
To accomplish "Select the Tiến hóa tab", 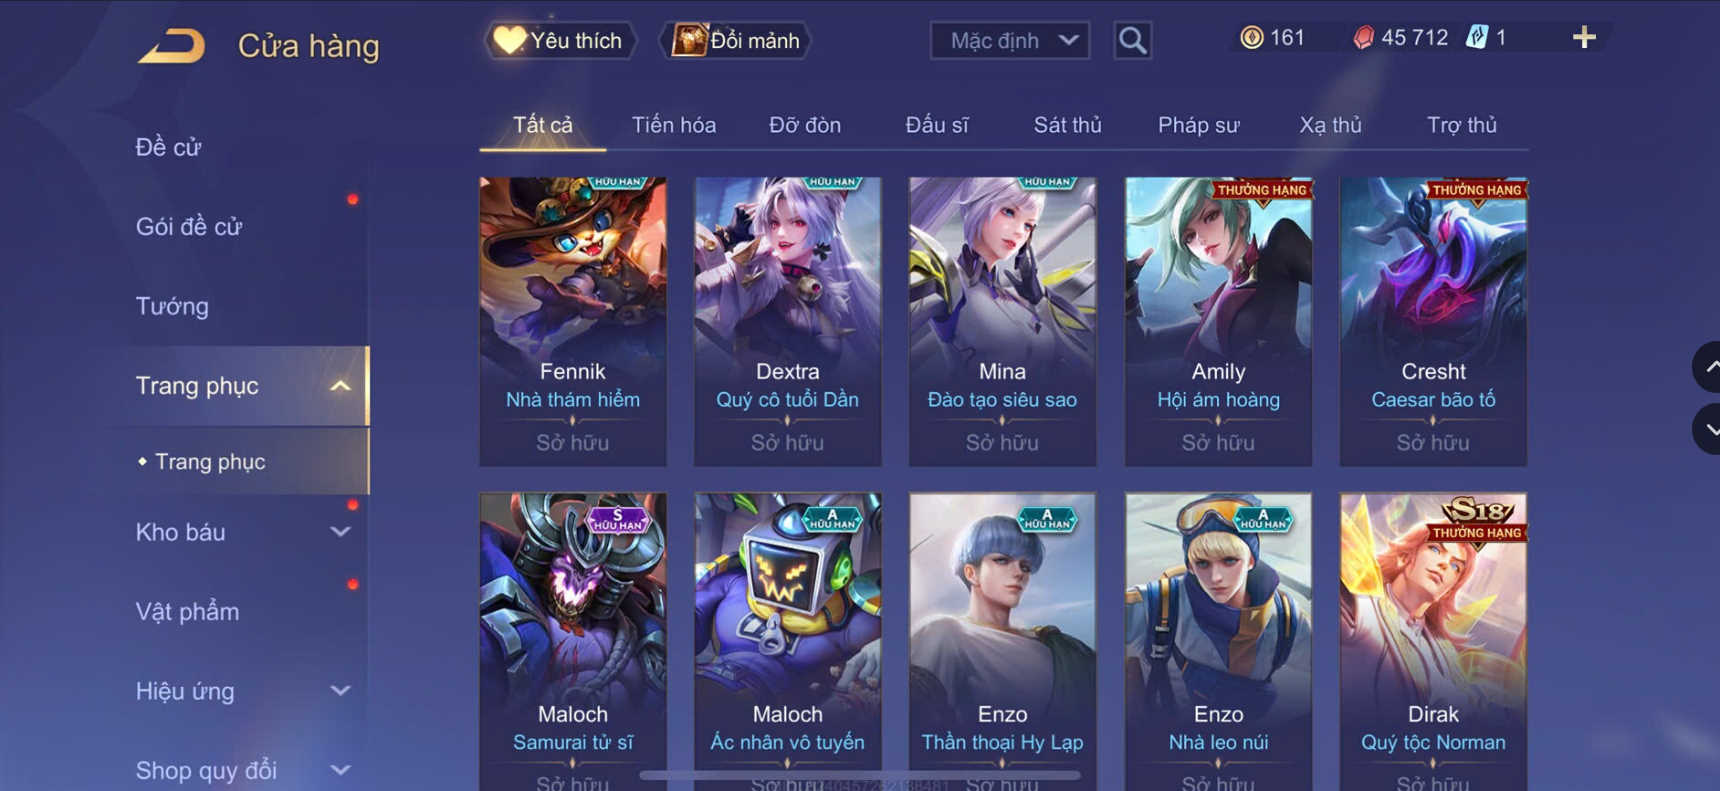I will click(673, 125).
